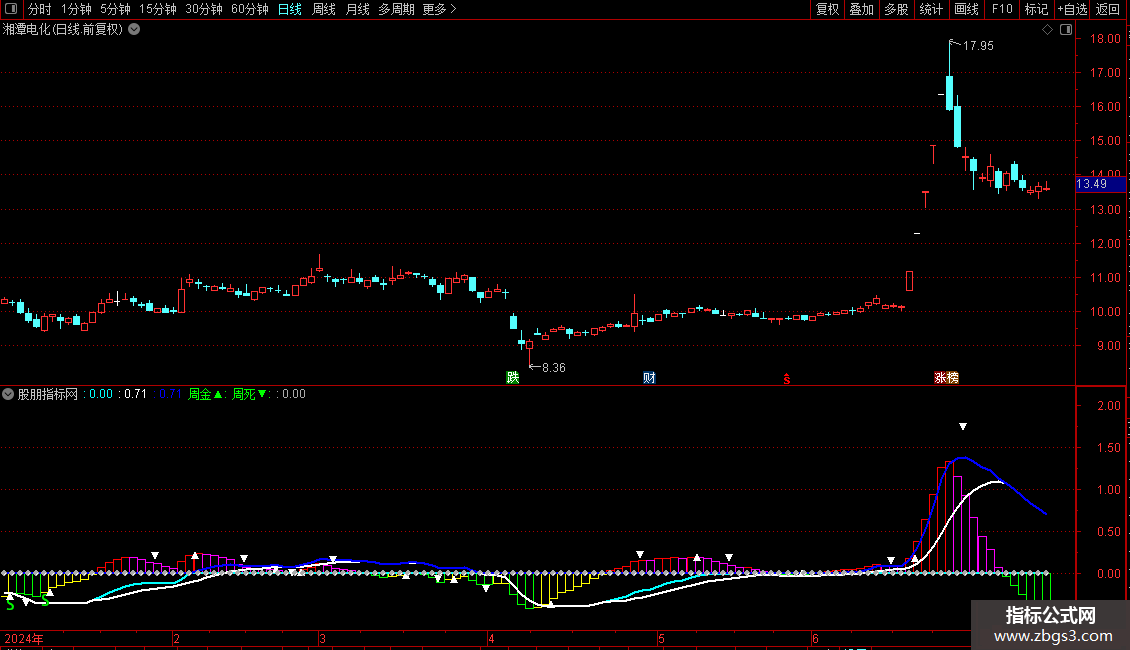Open the 多股 multi-stock view
The width and height of the screenshot is (1130, 650).
(896, 9)
